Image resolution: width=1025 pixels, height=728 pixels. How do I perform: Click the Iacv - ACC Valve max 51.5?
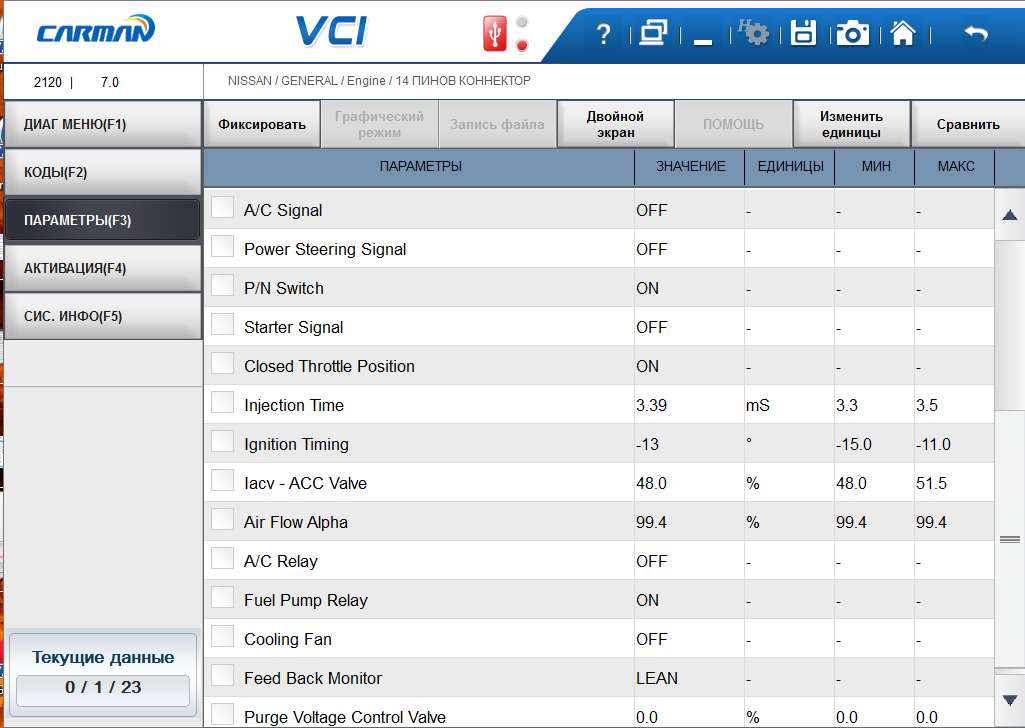(x=932, y=483)
